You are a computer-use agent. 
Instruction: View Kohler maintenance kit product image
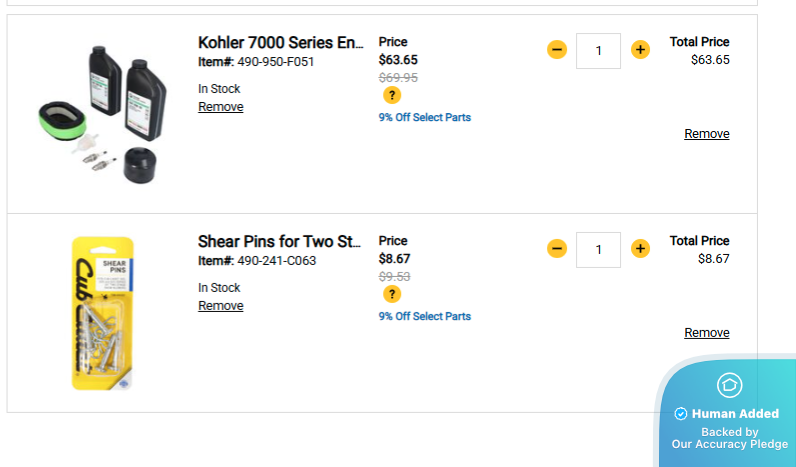coord(100,111)
